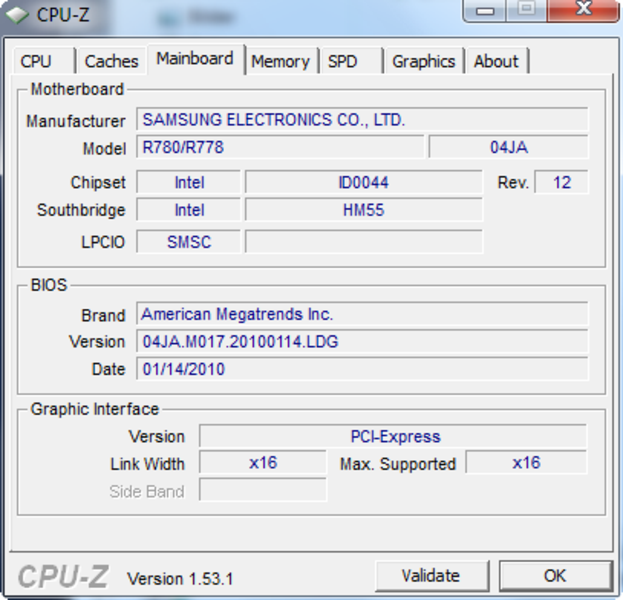Click the LPCIO SMSC field
The image size is (623, 600).
click(x=189, y=241)
